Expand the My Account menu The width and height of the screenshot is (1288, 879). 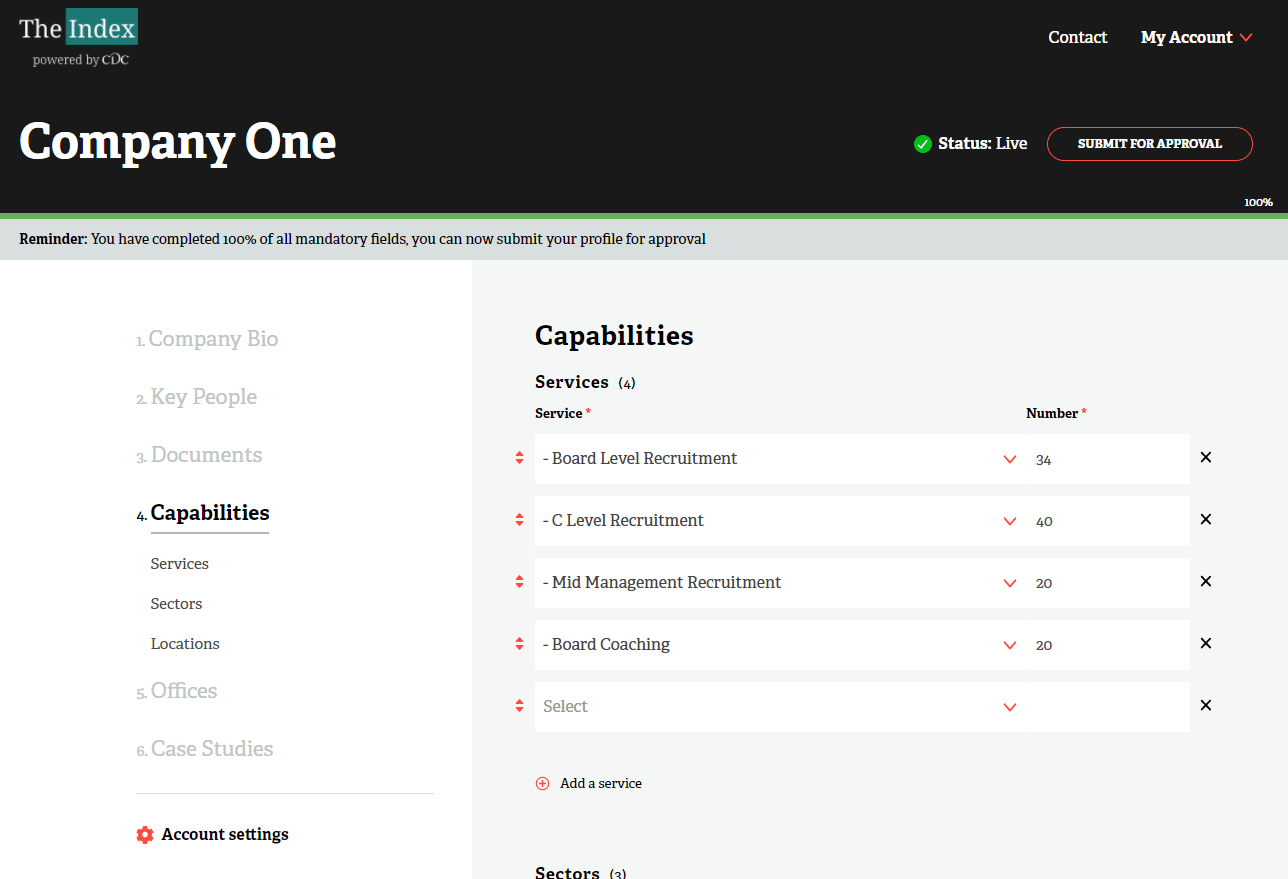(x=1196, y=38)
